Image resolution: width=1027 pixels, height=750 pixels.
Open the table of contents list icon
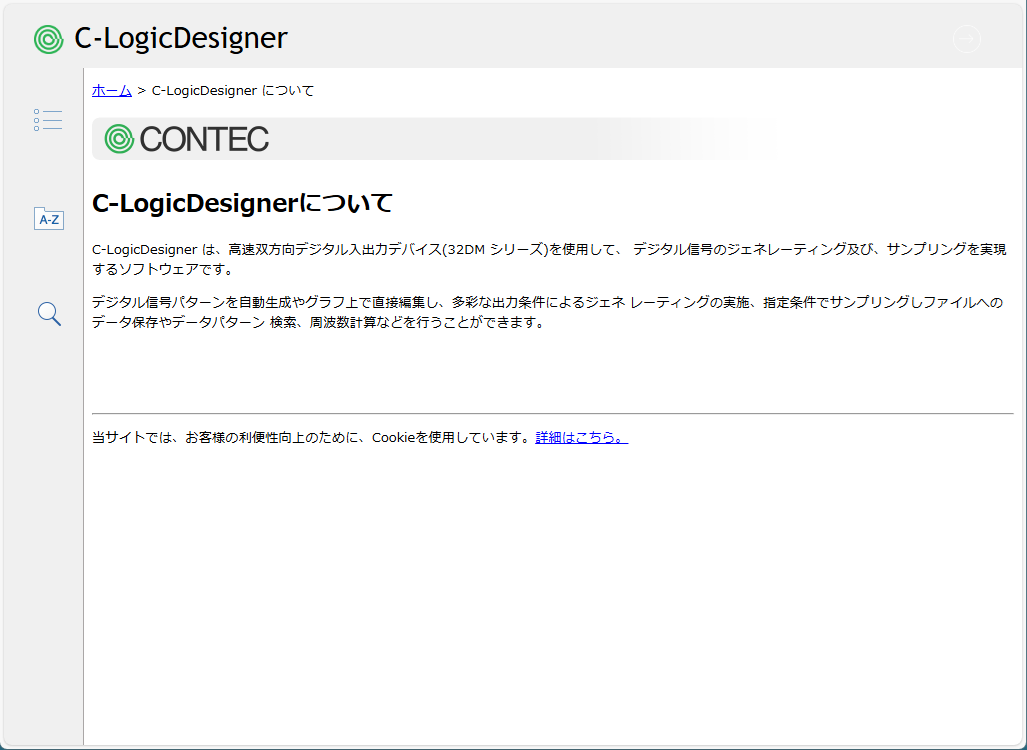tap(48, 120)
